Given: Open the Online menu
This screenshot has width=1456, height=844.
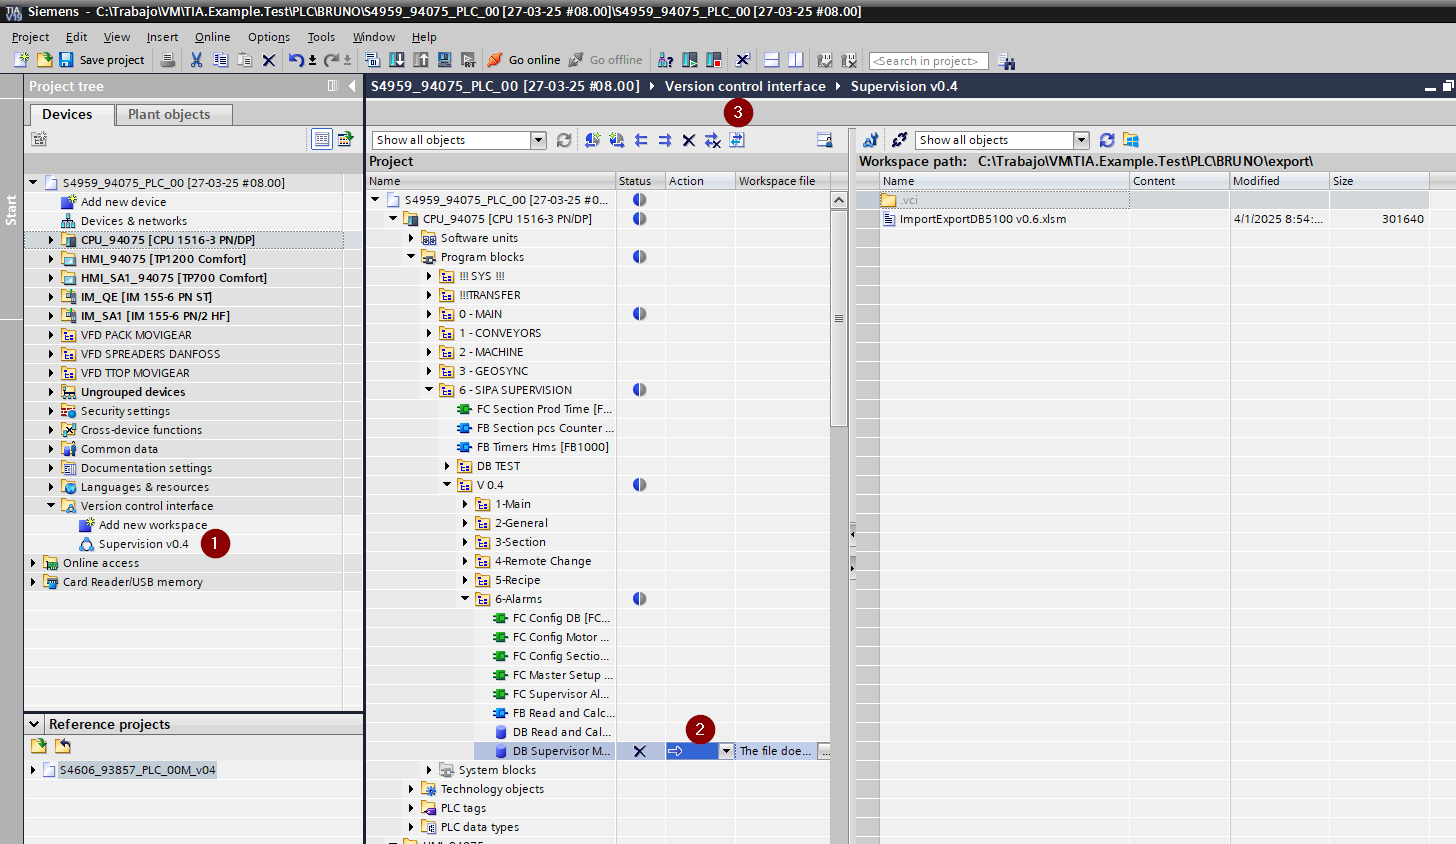Looking at the screenshot, I should click(x=212, y=37).
